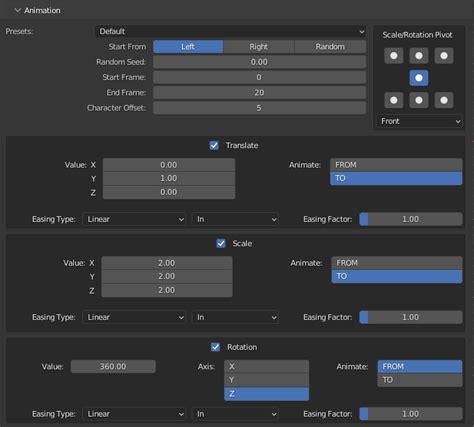
Task: Collapse the Animation panel chevron
Action: (x=17, y=10)
